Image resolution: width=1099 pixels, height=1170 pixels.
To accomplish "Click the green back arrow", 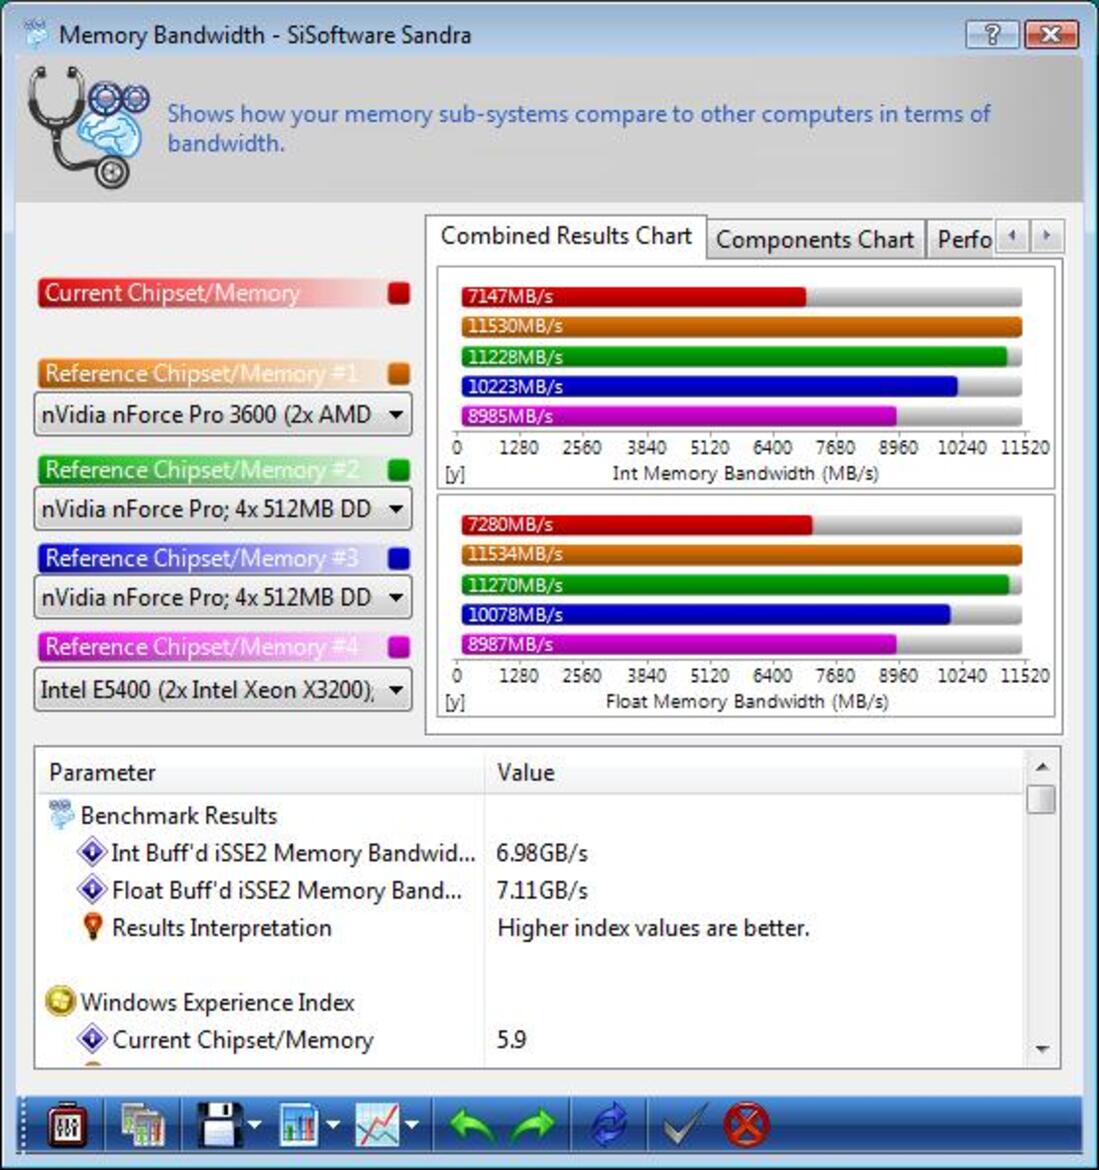I will (472, 1124).
